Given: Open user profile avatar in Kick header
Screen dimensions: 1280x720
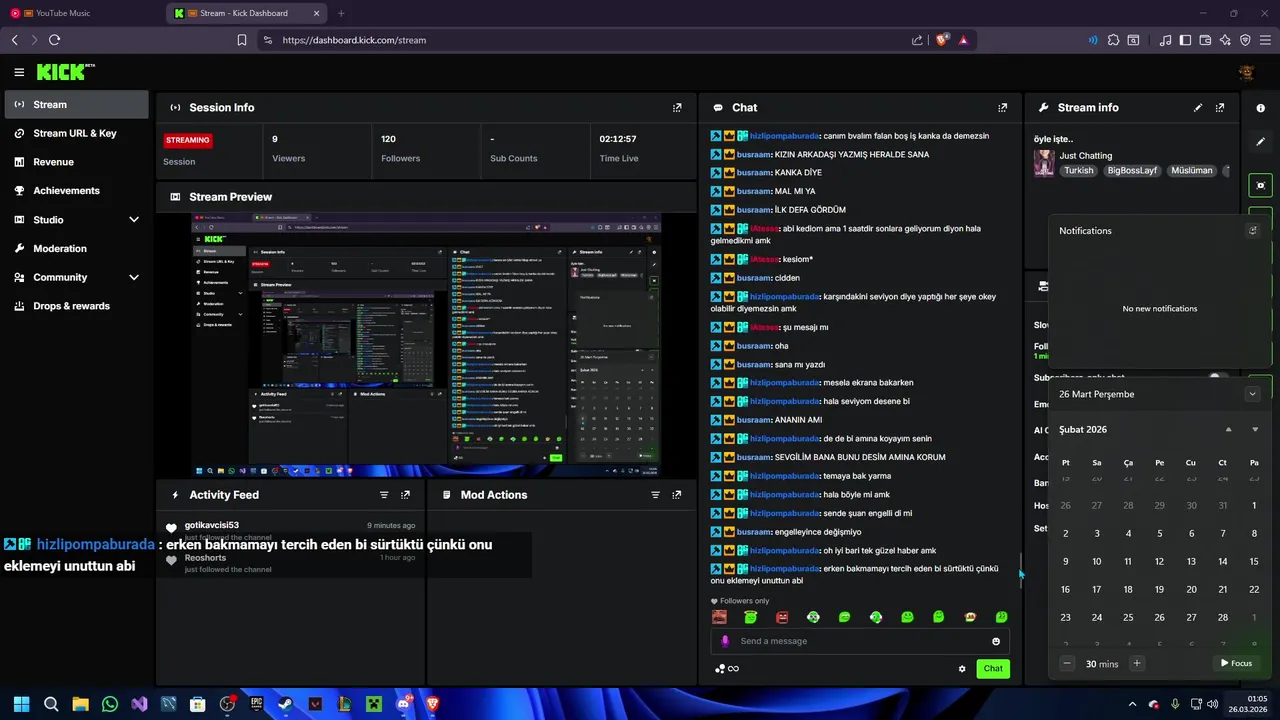Looking at the screenshot, I should coord(1246,72).
